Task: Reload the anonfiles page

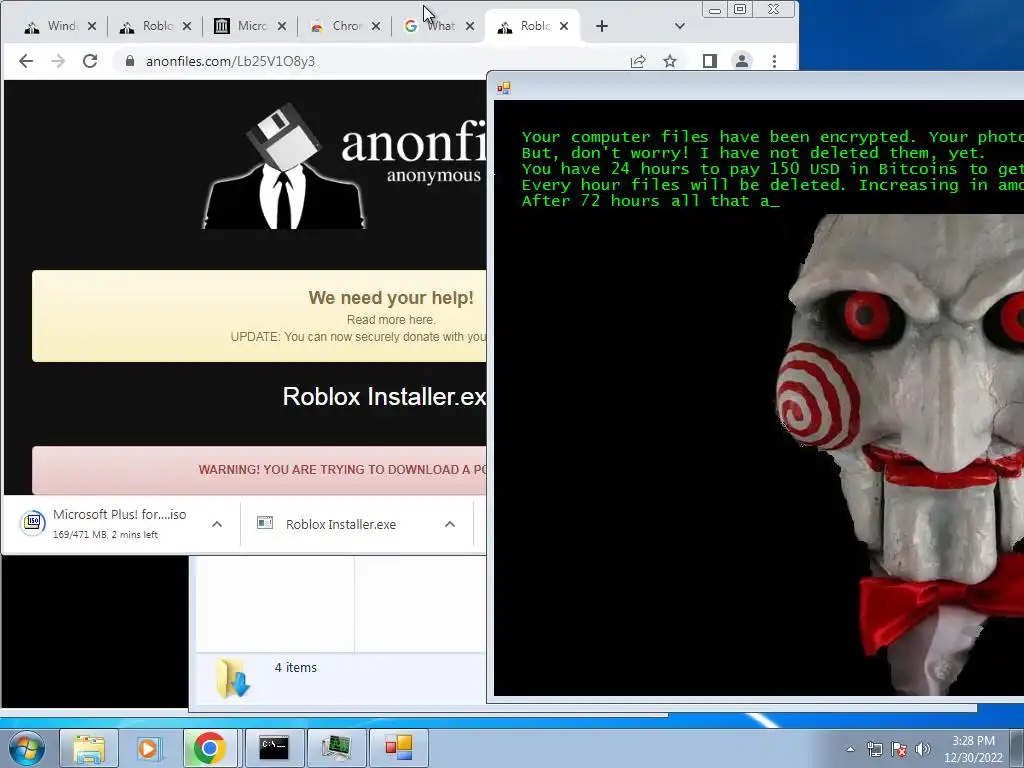Action: [x=90, y=61]
